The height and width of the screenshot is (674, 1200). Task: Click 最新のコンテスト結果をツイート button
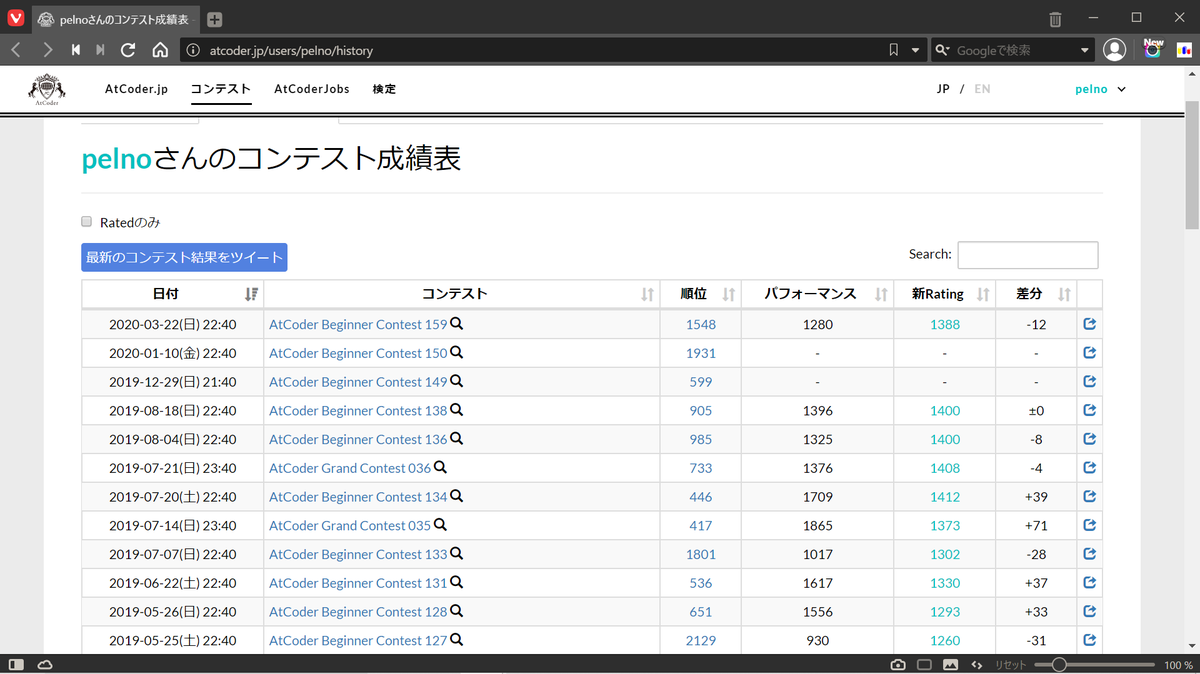pos(184,257)
